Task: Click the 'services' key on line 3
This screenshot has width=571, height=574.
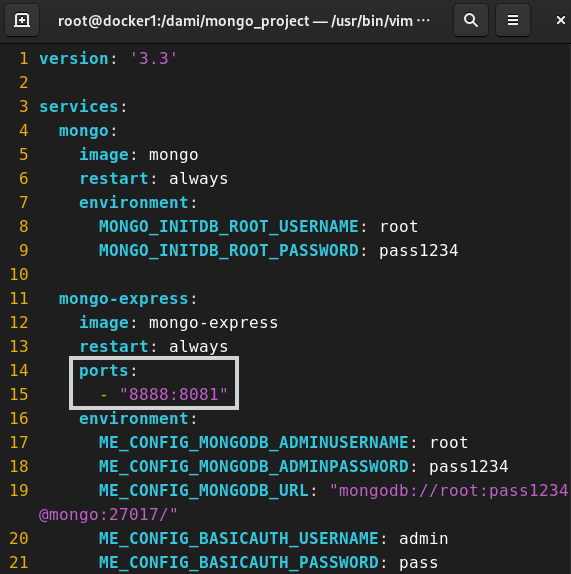Action: 78,107
